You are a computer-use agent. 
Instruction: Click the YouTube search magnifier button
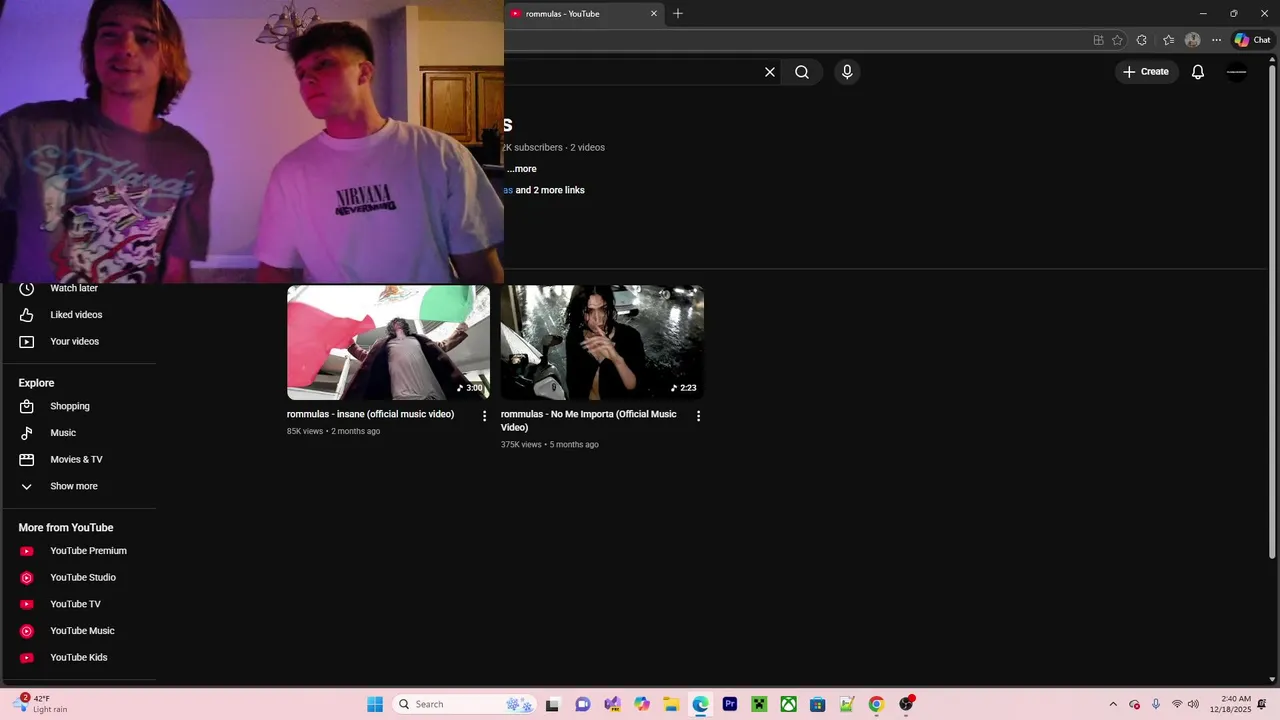pyautogui.click(x=802, y=72)
